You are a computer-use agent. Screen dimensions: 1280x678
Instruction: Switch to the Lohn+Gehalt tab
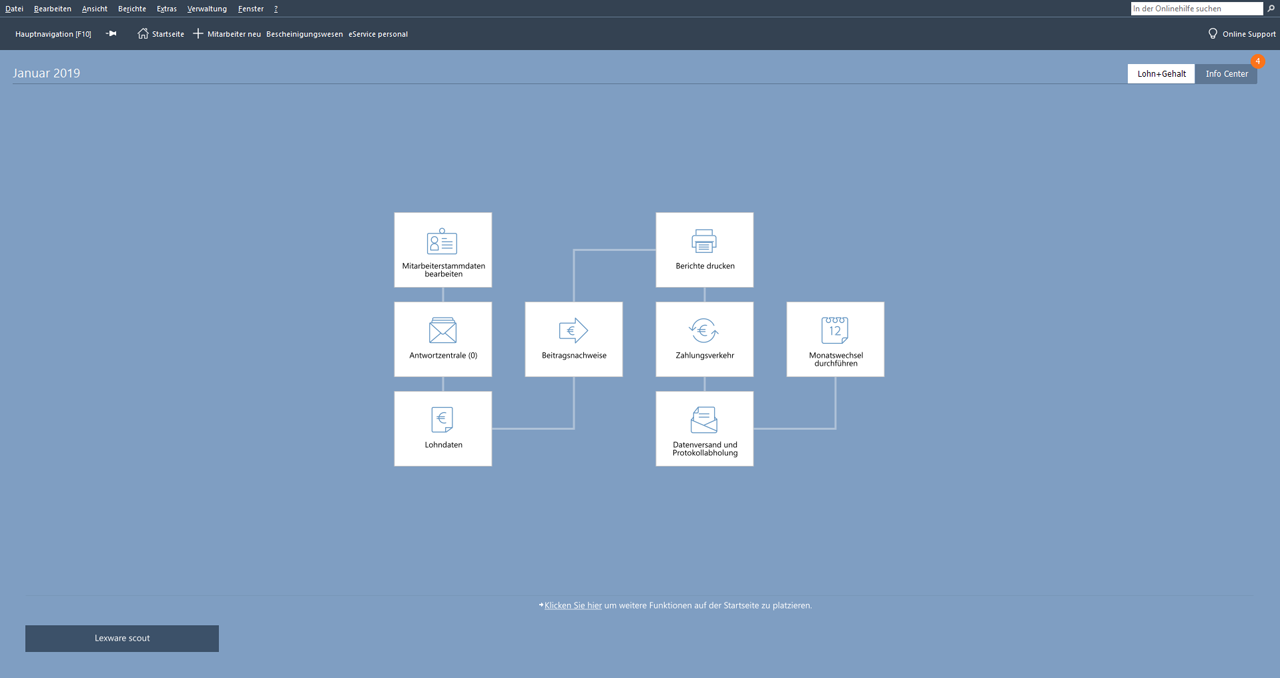tap(1161, 74)
